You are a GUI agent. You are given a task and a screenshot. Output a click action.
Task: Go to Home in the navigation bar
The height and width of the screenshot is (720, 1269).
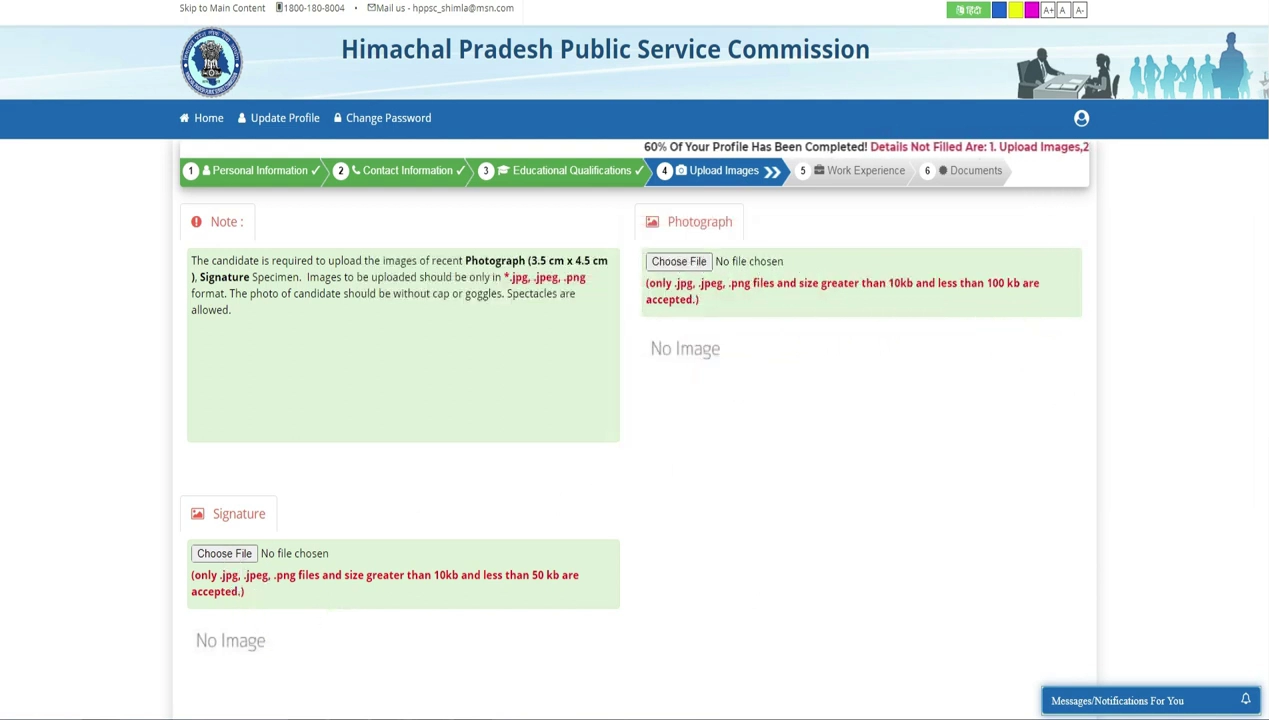pyautogui.click(x=202, y=118)
